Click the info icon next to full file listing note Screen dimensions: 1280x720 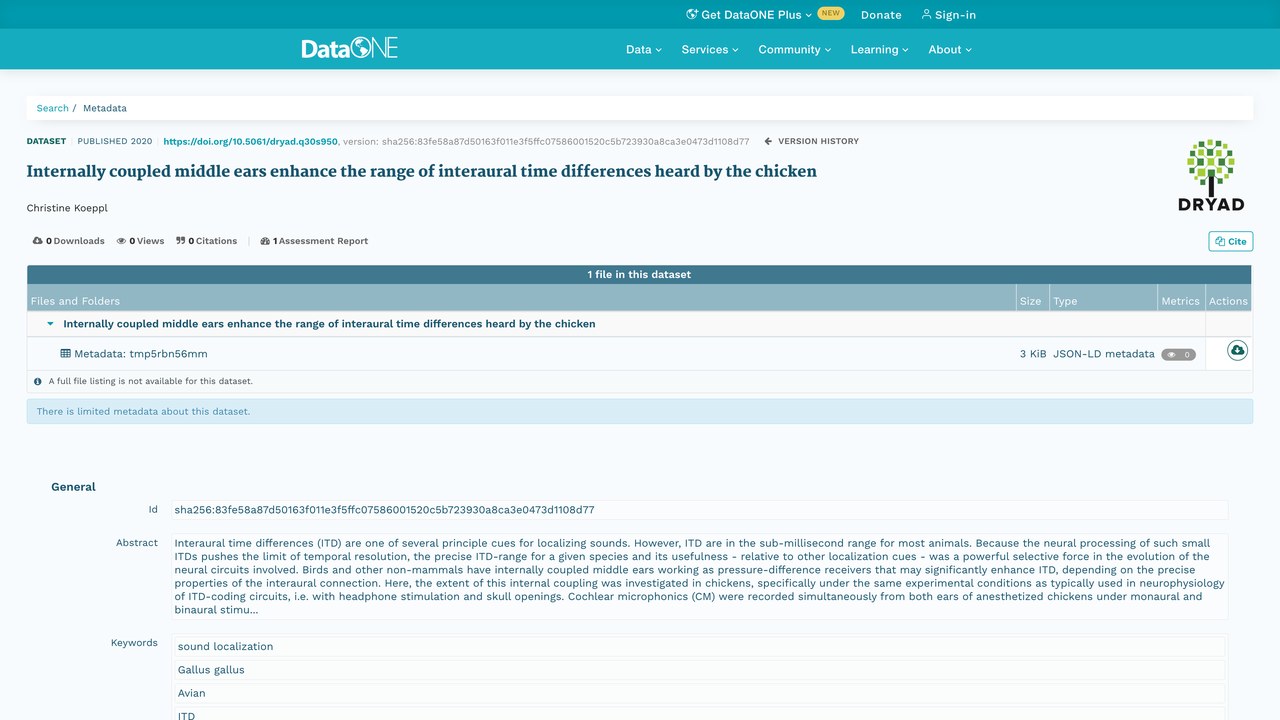38,382
